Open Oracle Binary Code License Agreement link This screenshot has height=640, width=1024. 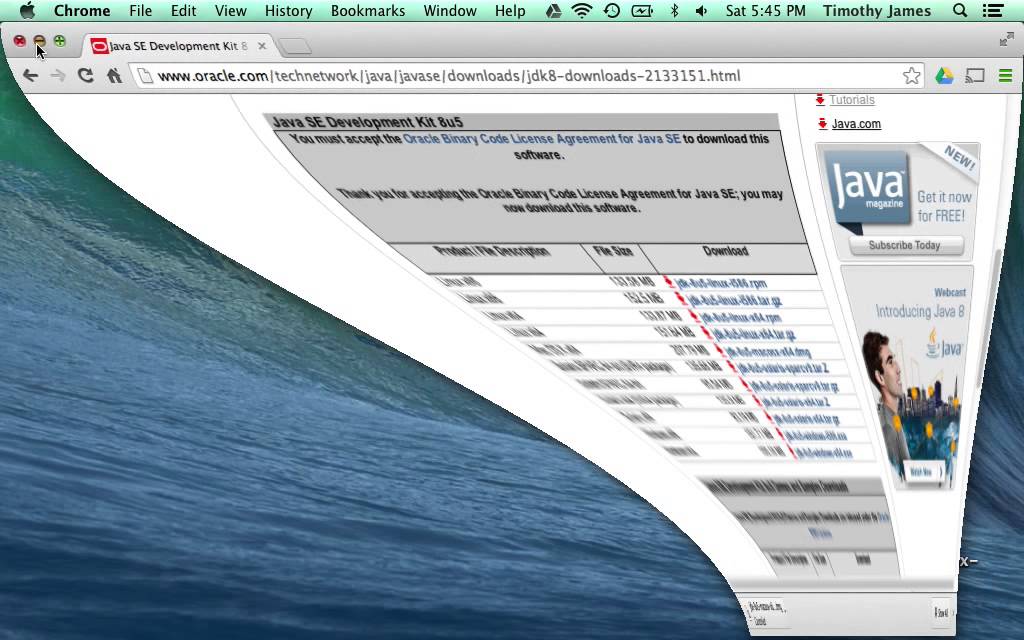(542, 138)
